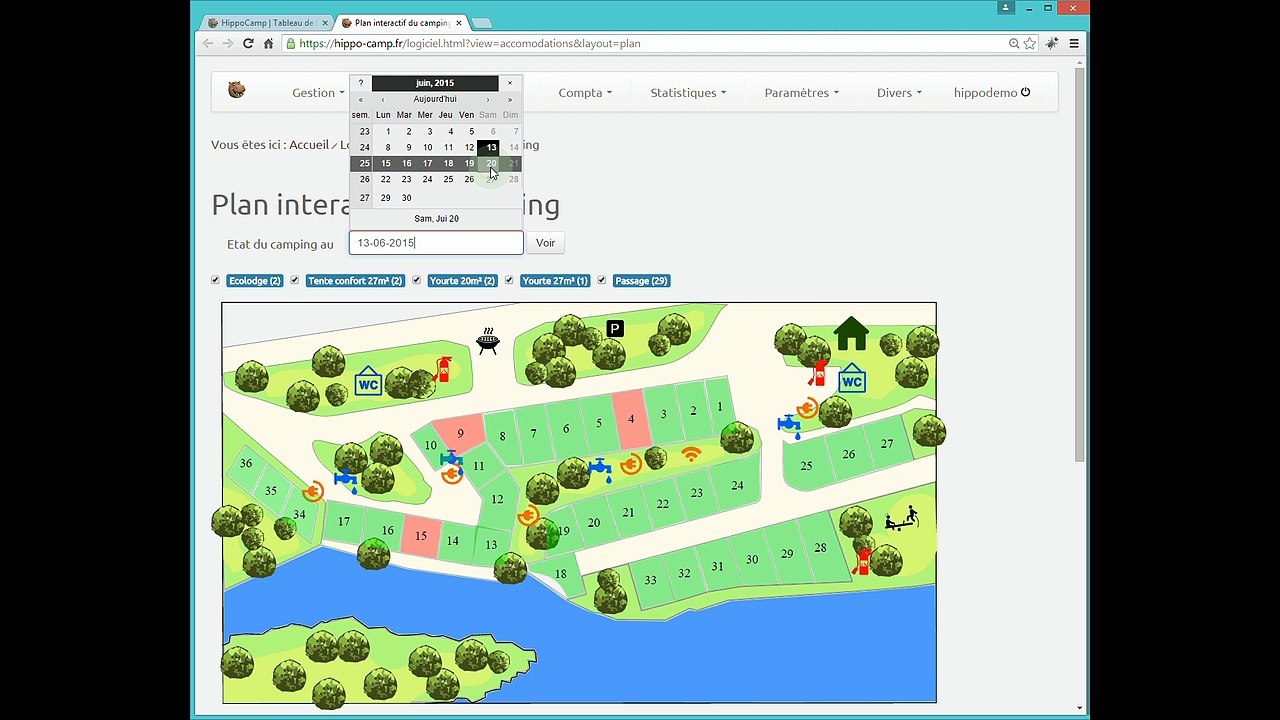Image resolution: width=1280 pixels, height=720 pixels.
Task: Click the parking P icon on the map
Action: pos(615,328)
